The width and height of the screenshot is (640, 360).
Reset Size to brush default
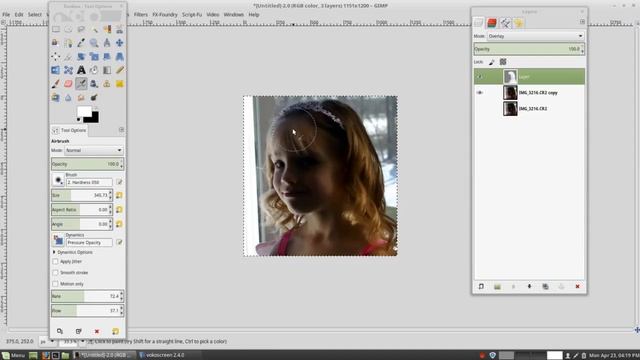[119, 196]
